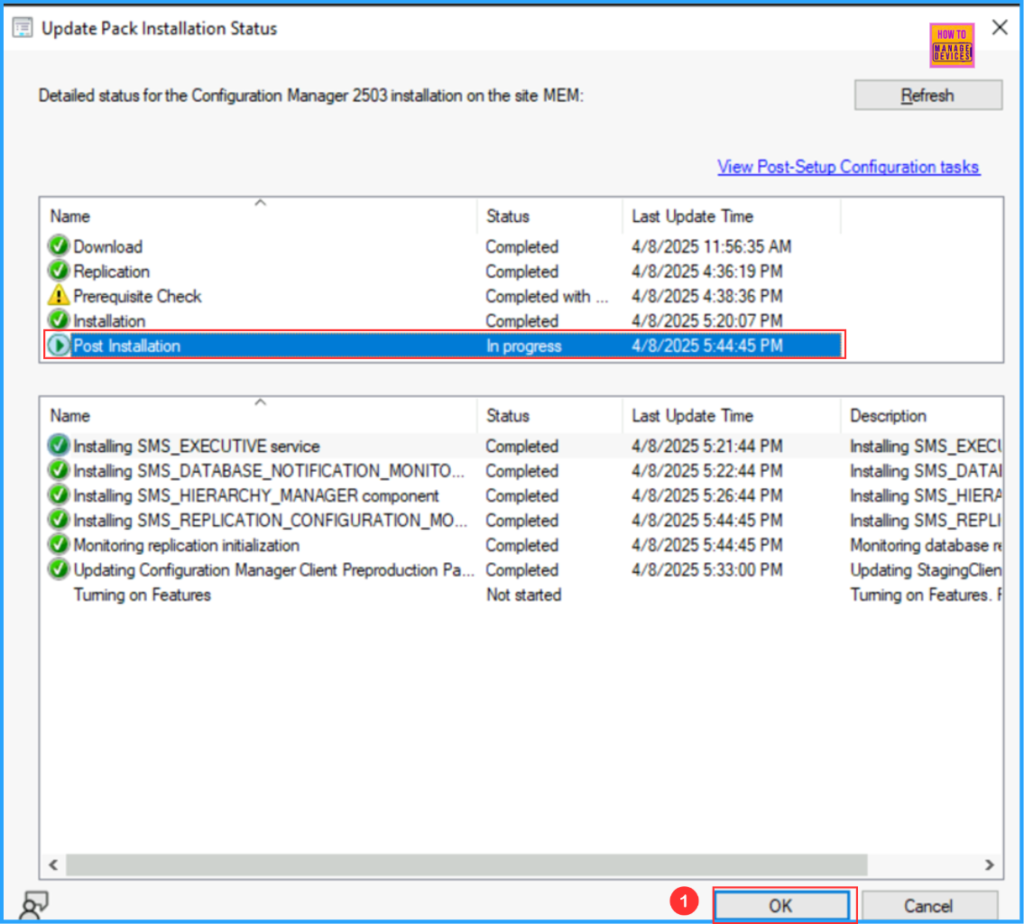Click the right arrow of the horizontal scrollbar

[x=989, y=865]
